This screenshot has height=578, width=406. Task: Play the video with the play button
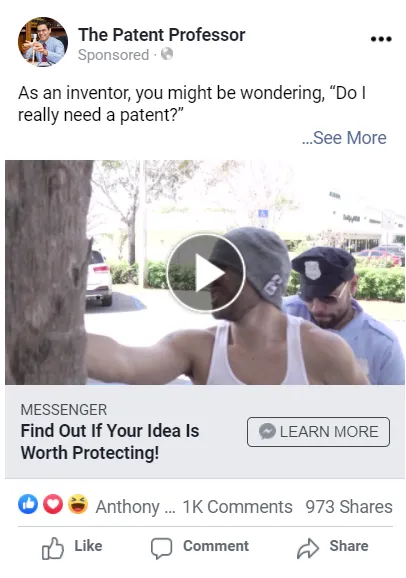pos(206,273)
